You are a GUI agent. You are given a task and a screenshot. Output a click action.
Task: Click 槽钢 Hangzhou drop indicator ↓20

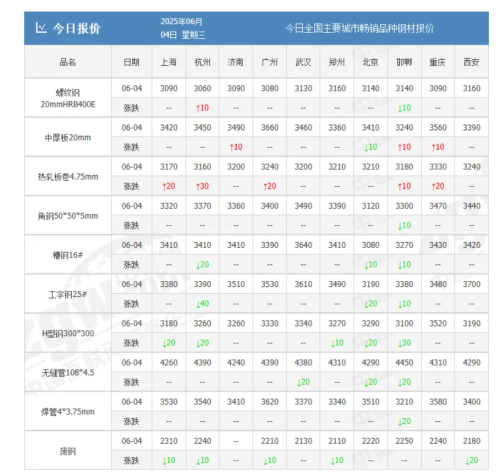coord(202,264)
